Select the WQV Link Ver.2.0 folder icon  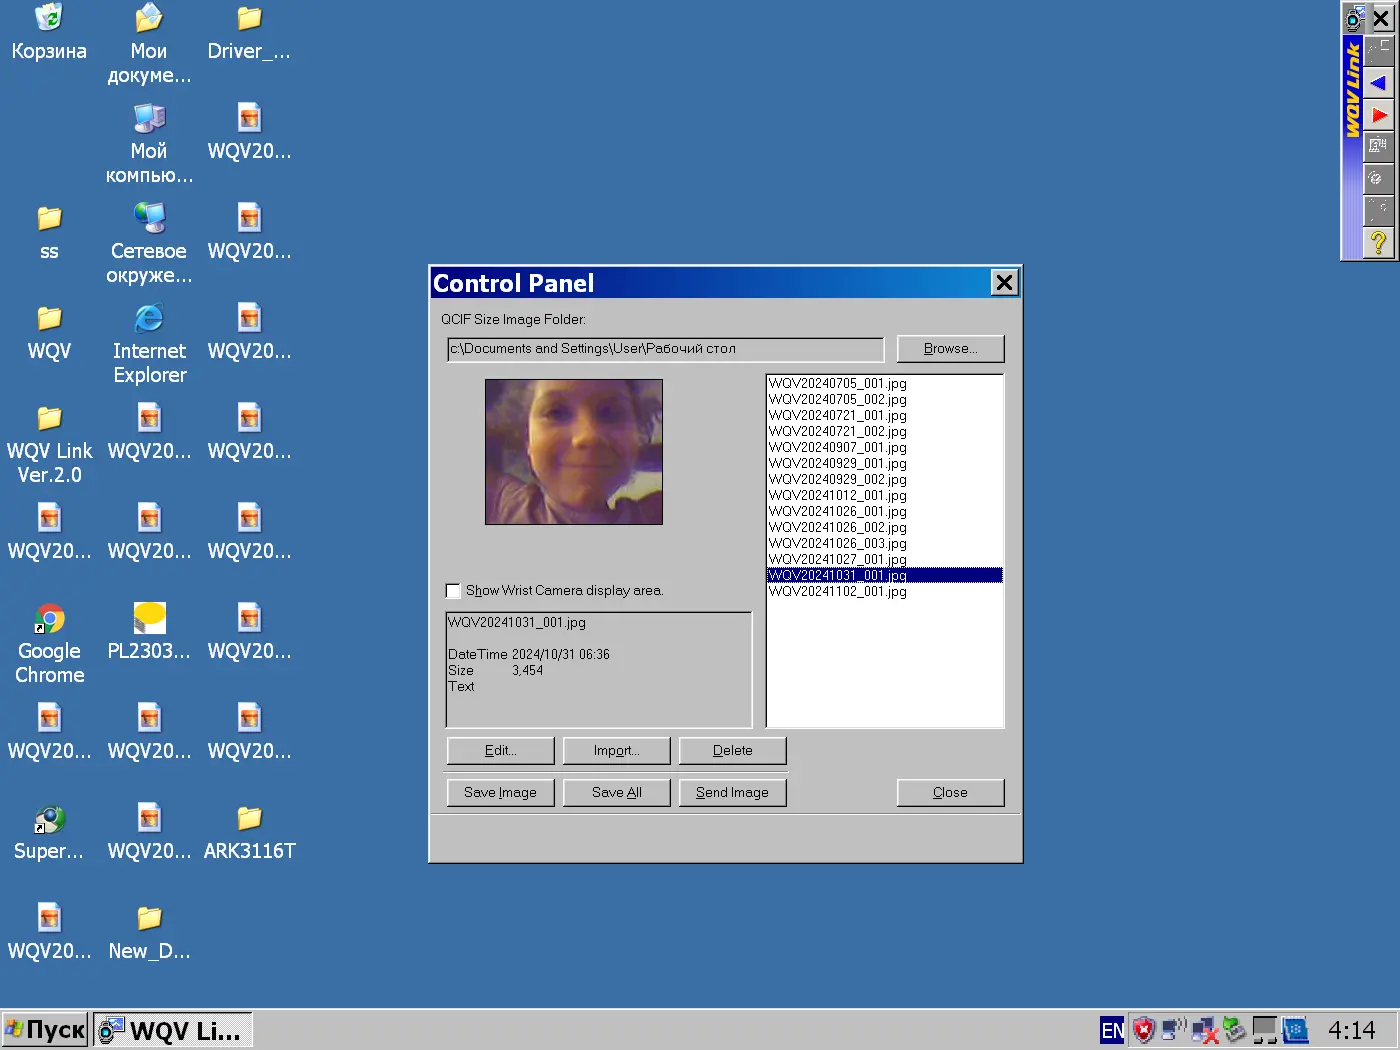tap(49, 444)
